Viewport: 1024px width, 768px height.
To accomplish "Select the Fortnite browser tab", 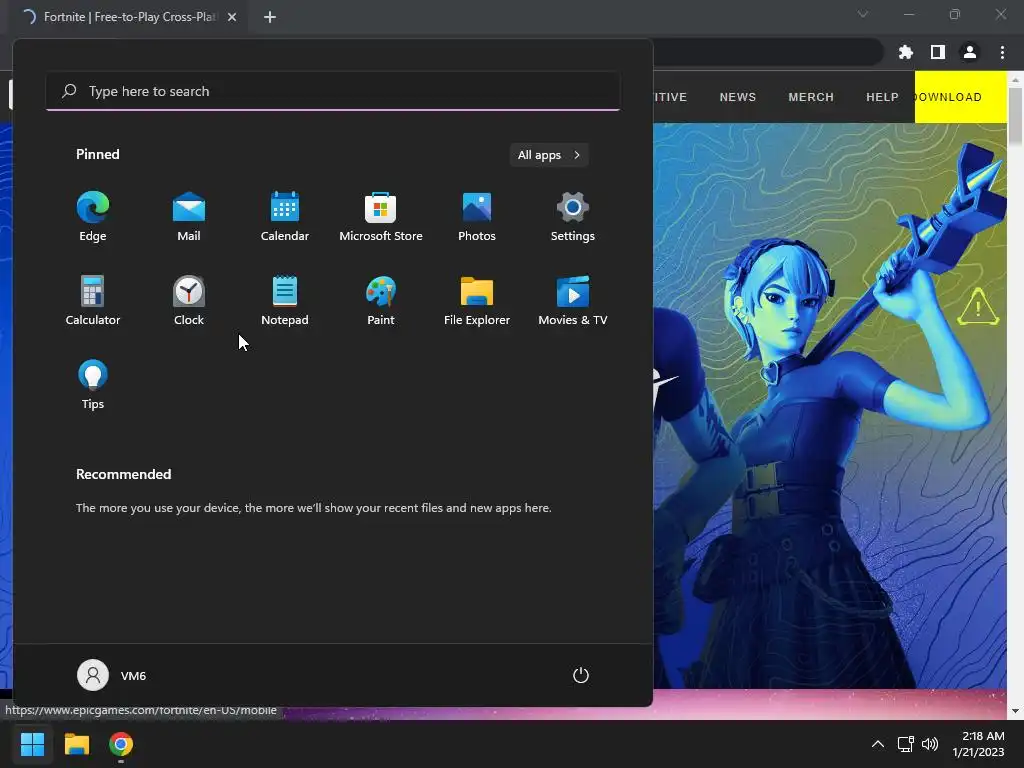I will [127, 17].
